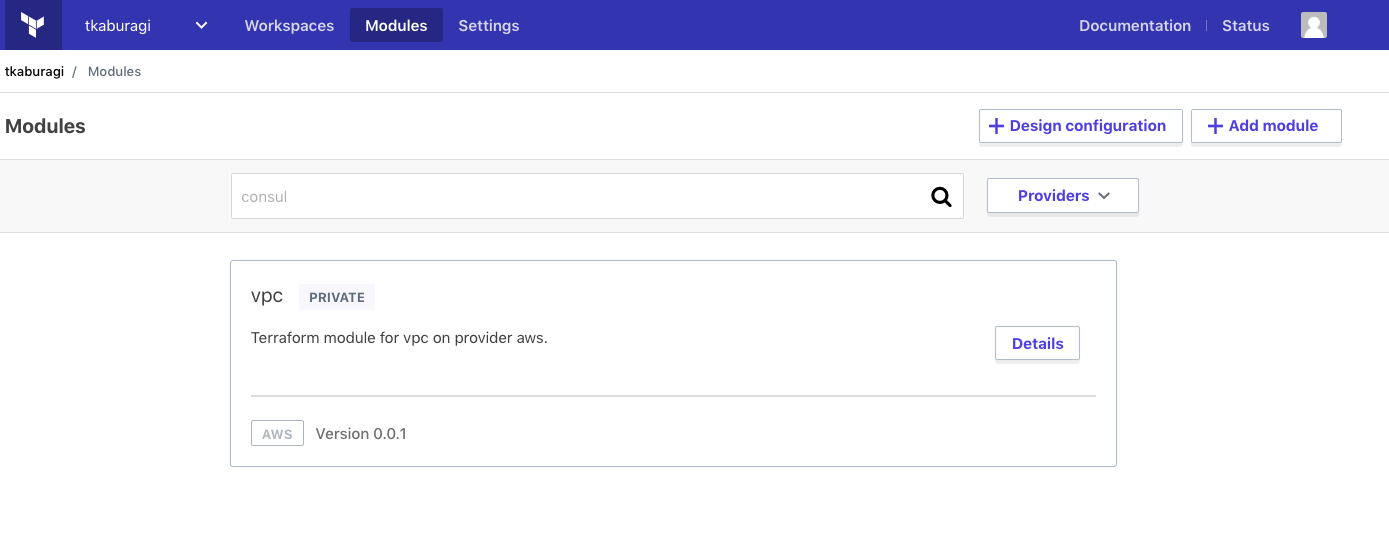The height and width of the screenshot is (537, 1389).
Task: Click the chevron beside tkaburagi
Action: coord(201,25)
